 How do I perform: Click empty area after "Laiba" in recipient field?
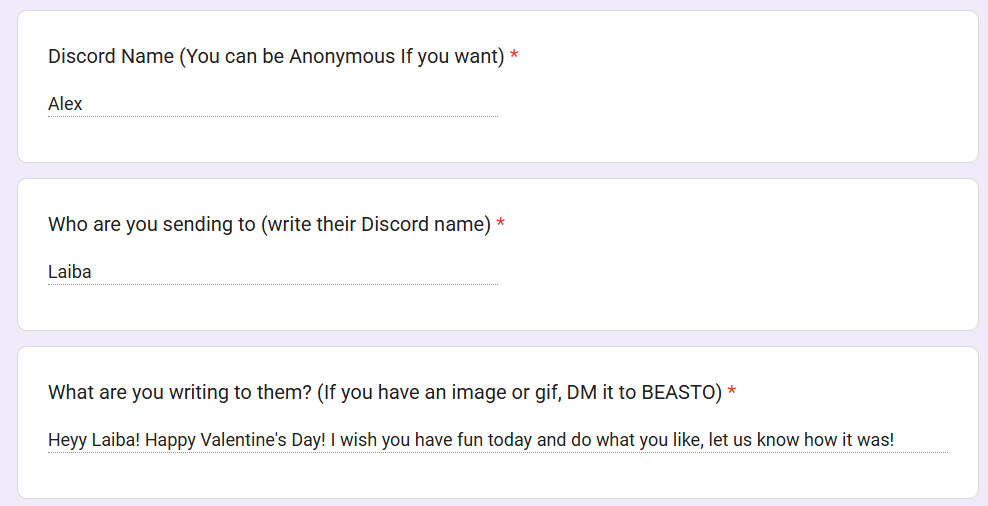(300, 272)
